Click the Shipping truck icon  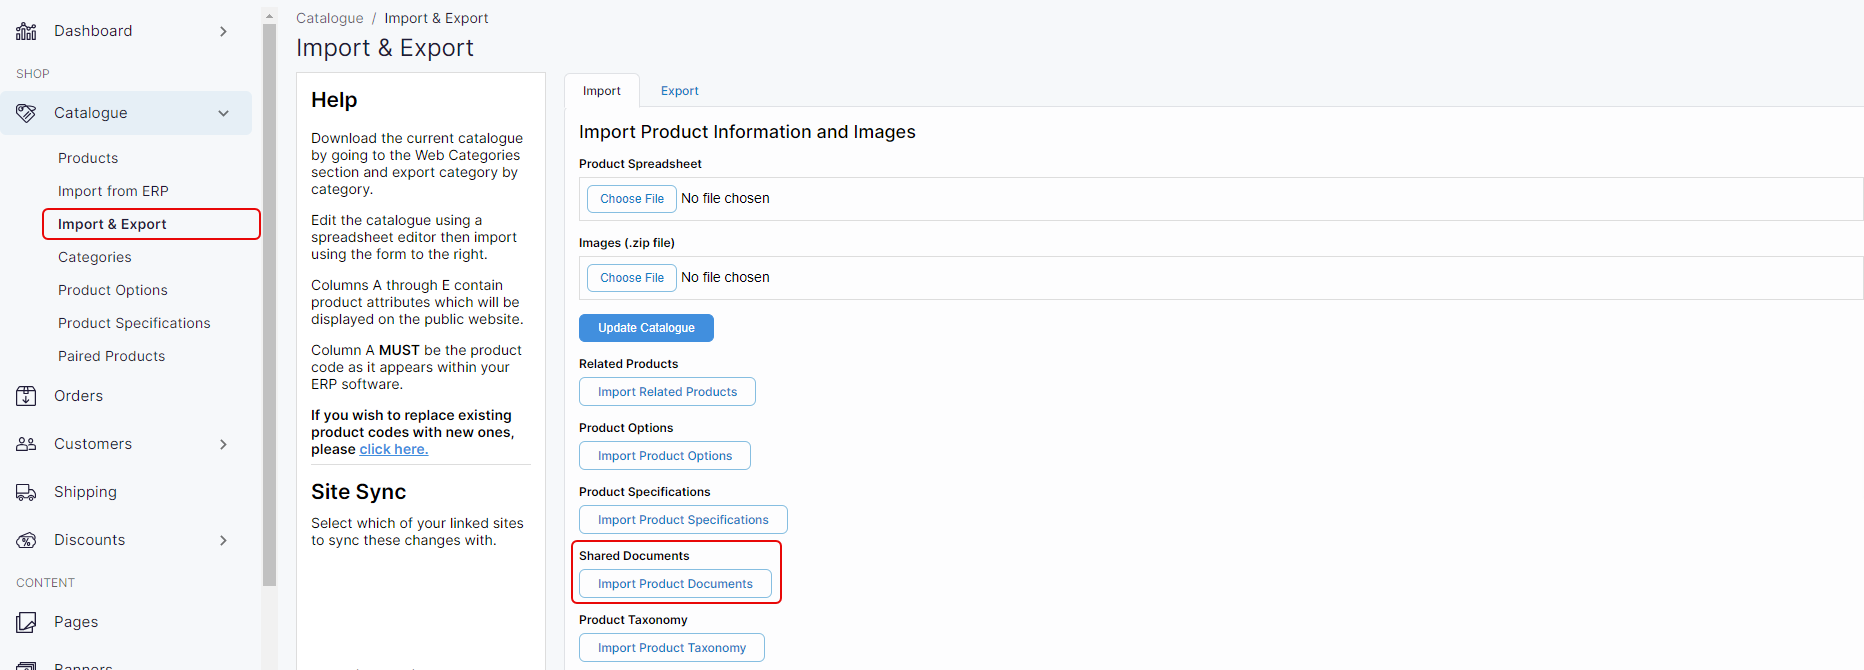click(x=26, y=492)
